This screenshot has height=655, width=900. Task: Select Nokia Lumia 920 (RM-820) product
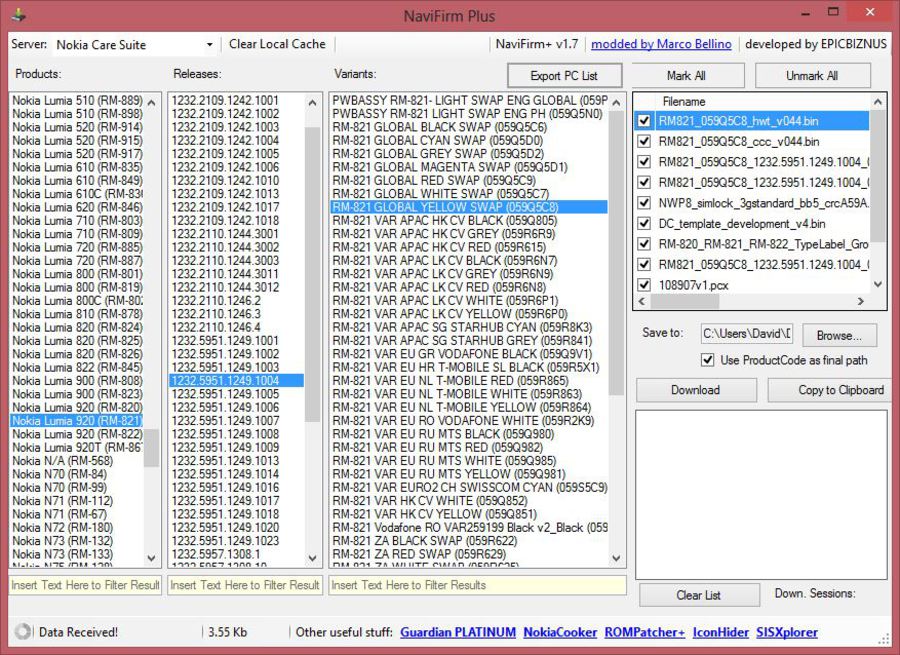[x=77, y=407]
